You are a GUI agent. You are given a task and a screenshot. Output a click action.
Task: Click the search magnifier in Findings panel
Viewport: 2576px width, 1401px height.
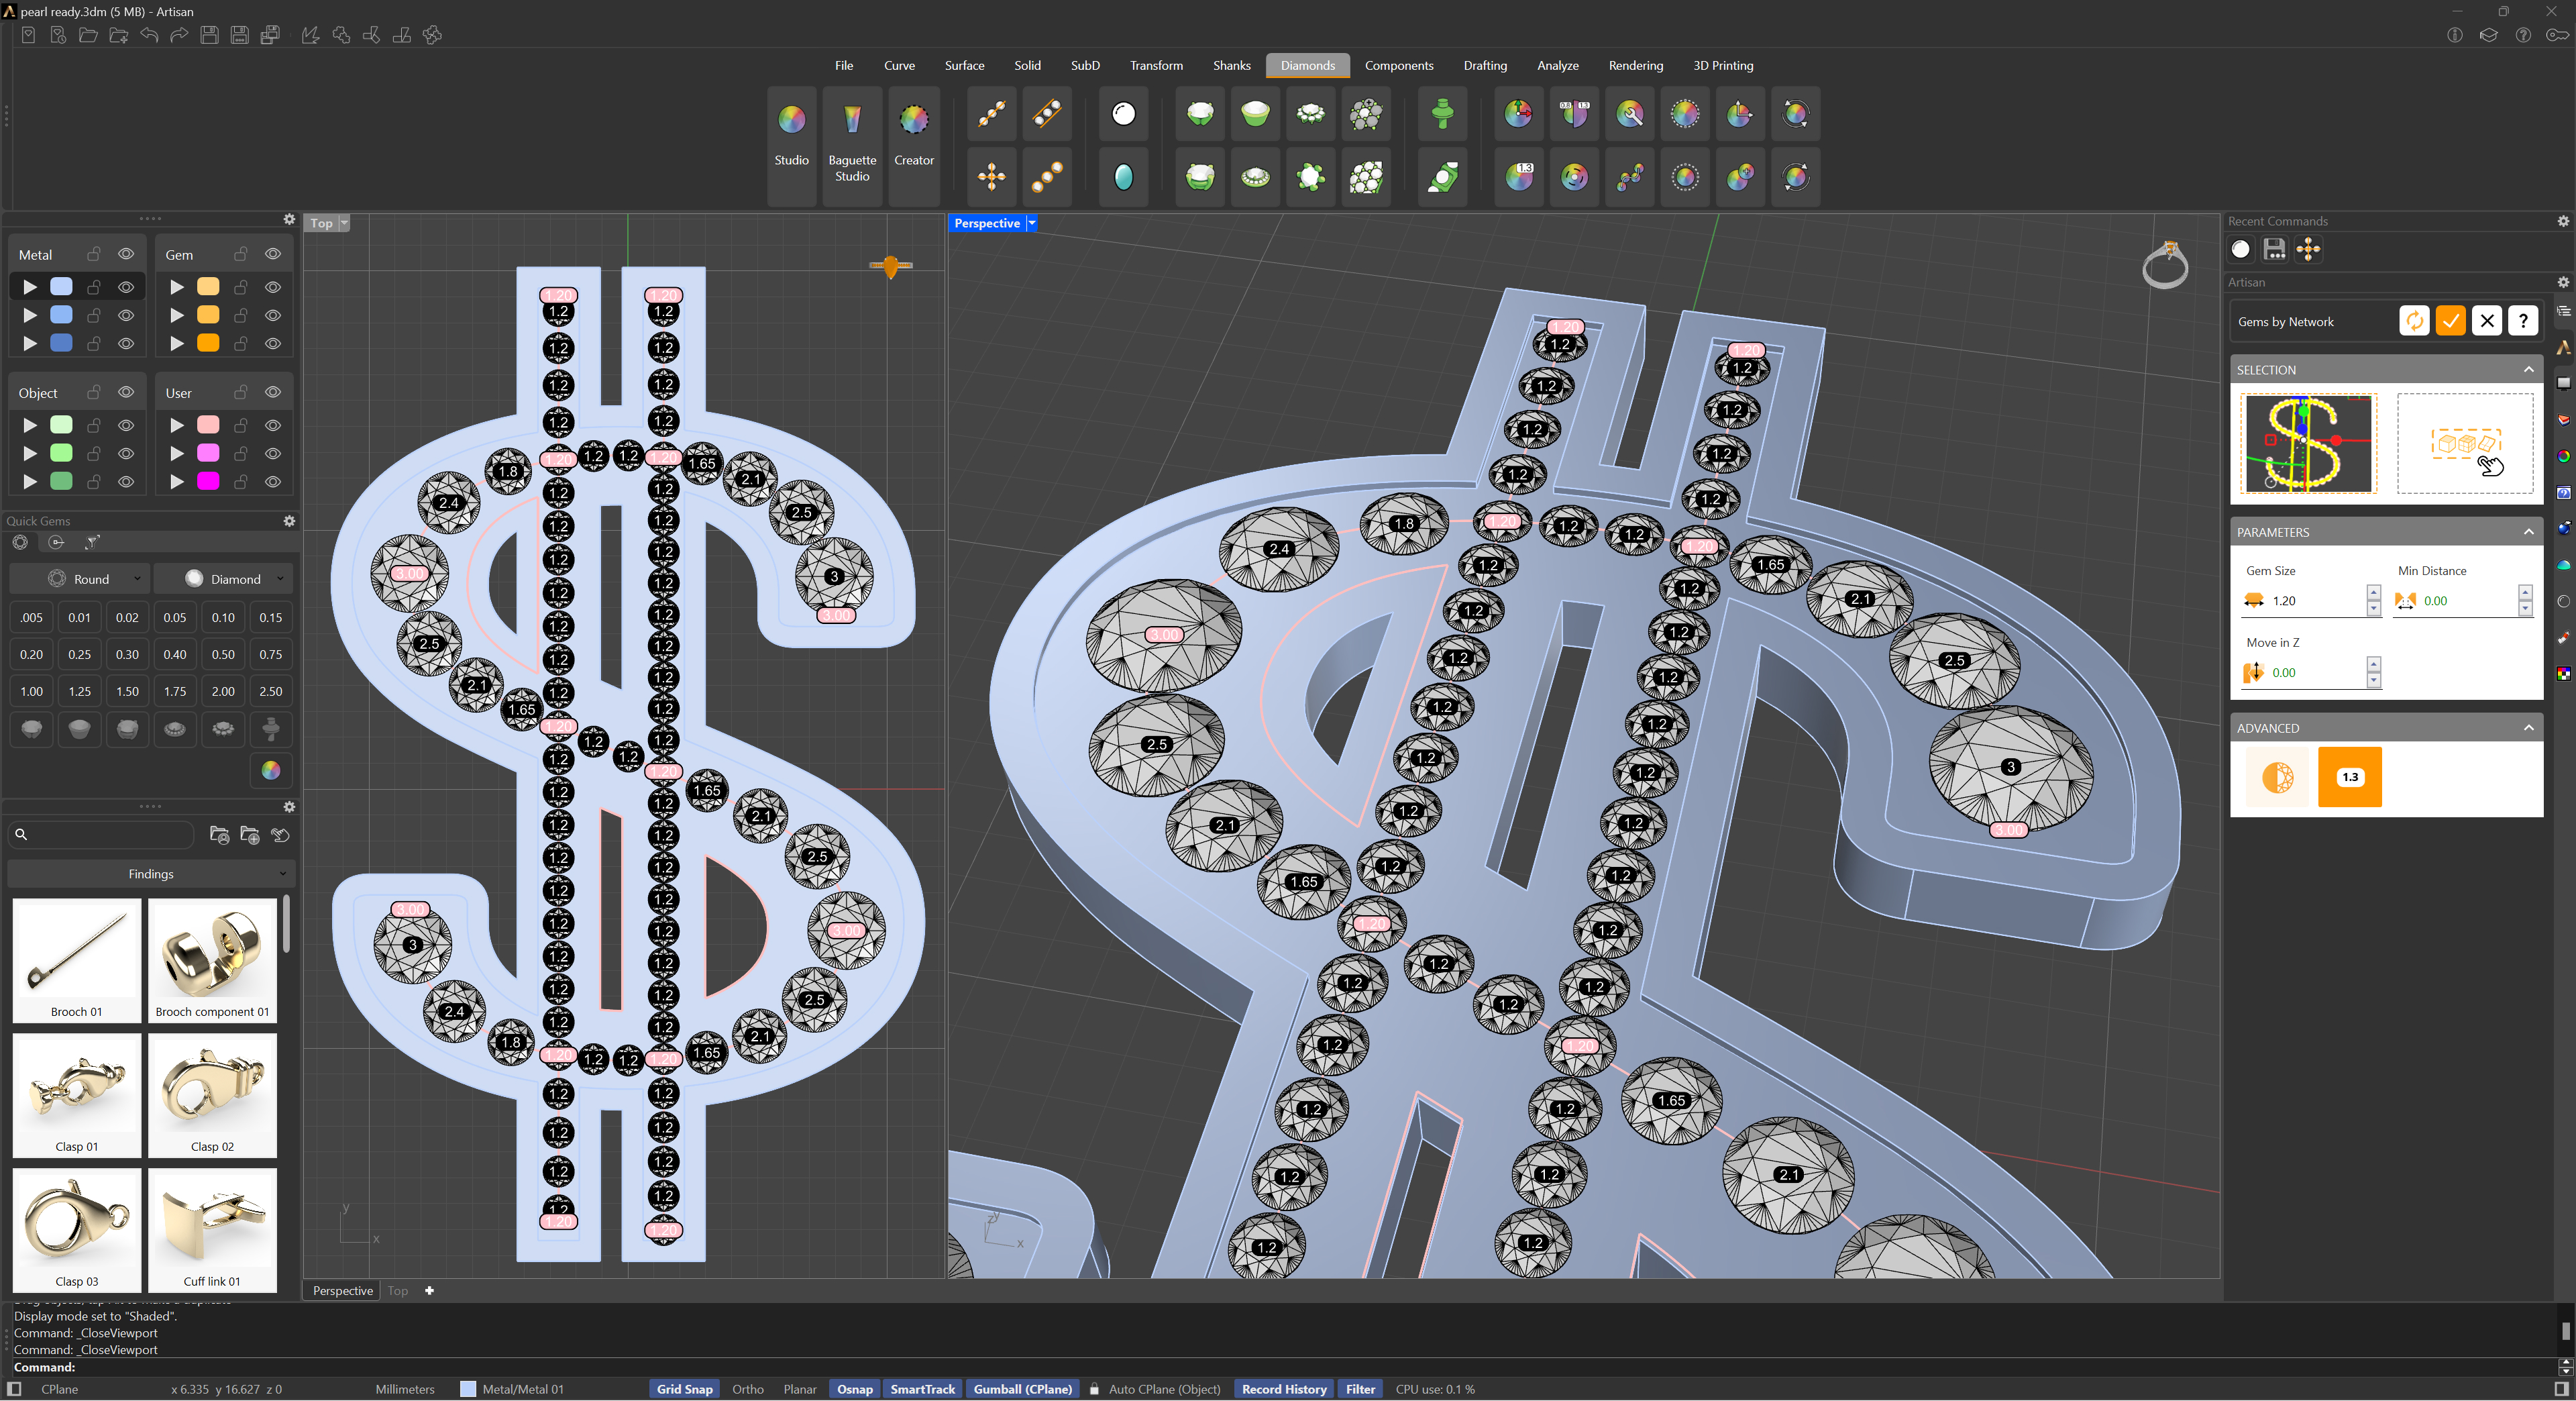(x=21, y=834)
